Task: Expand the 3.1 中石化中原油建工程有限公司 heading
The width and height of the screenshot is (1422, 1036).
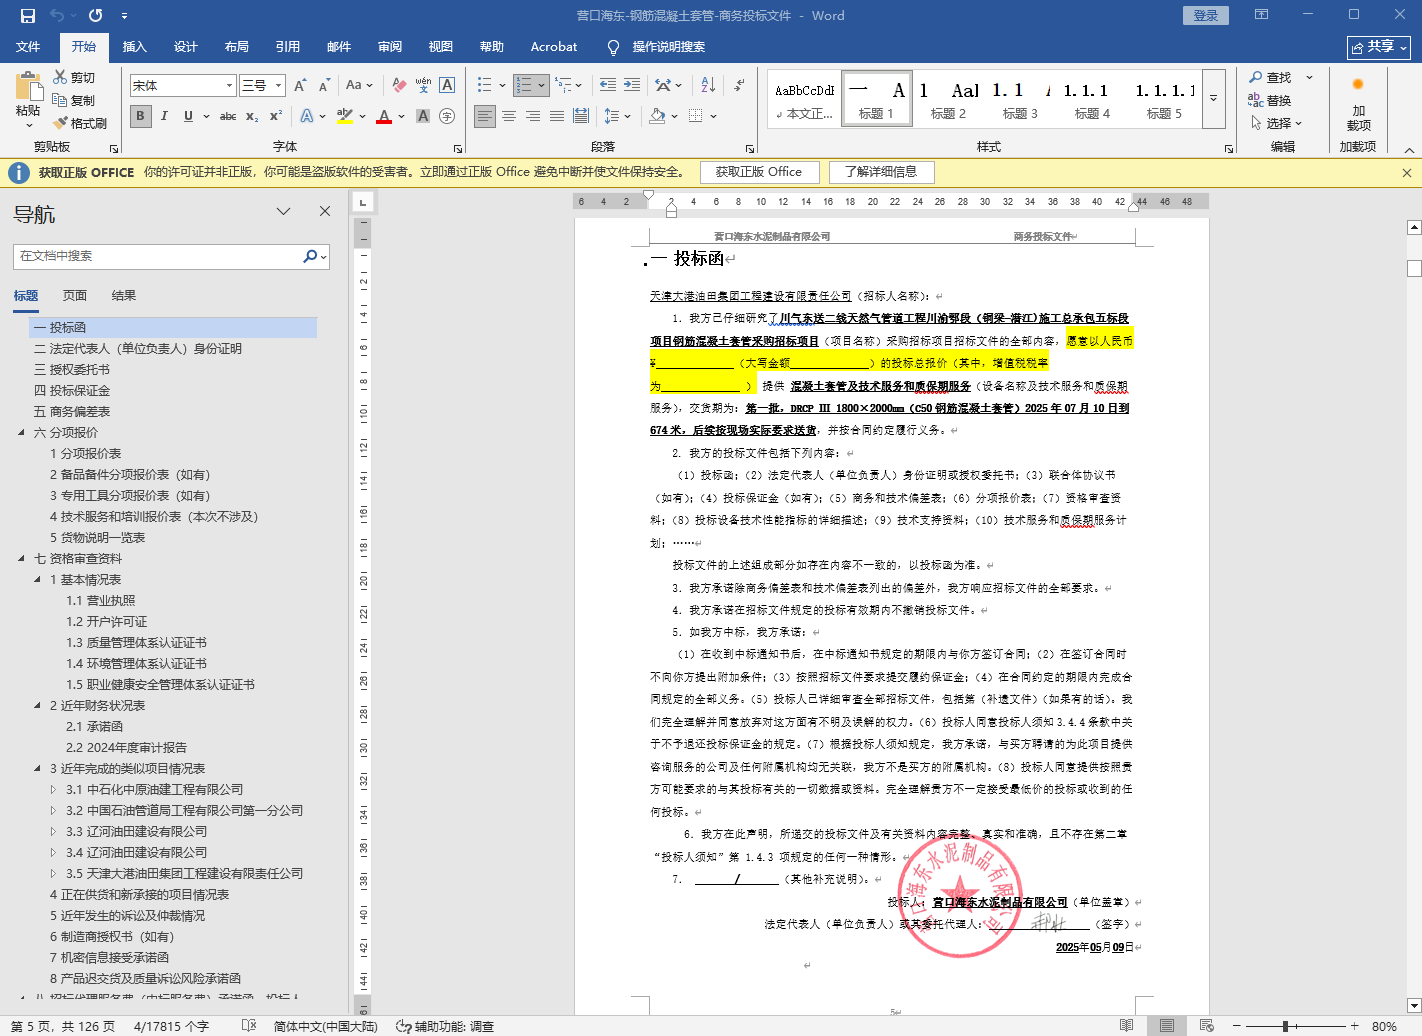Action: (53, 790)
